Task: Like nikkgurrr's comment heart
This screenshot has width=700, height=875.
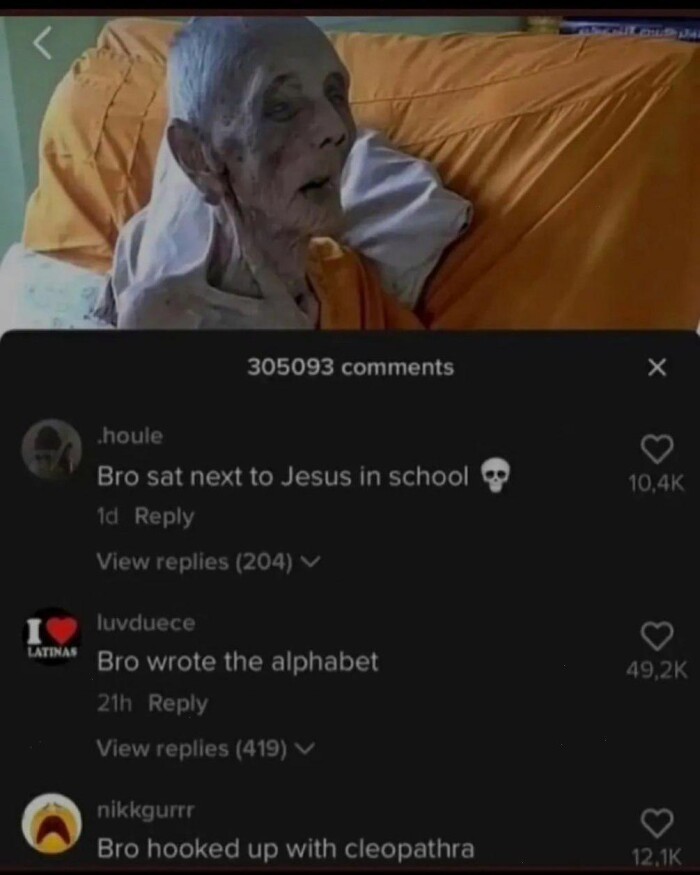Action: (x=656, y=823)
